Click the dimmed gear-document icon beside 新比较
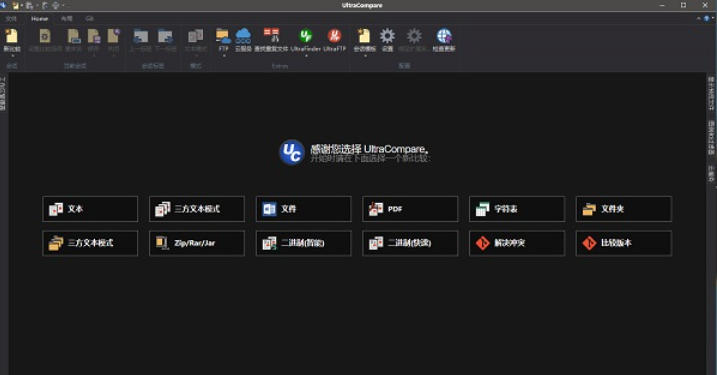Viewport: 717px width, 375px height. pos(45,36)
